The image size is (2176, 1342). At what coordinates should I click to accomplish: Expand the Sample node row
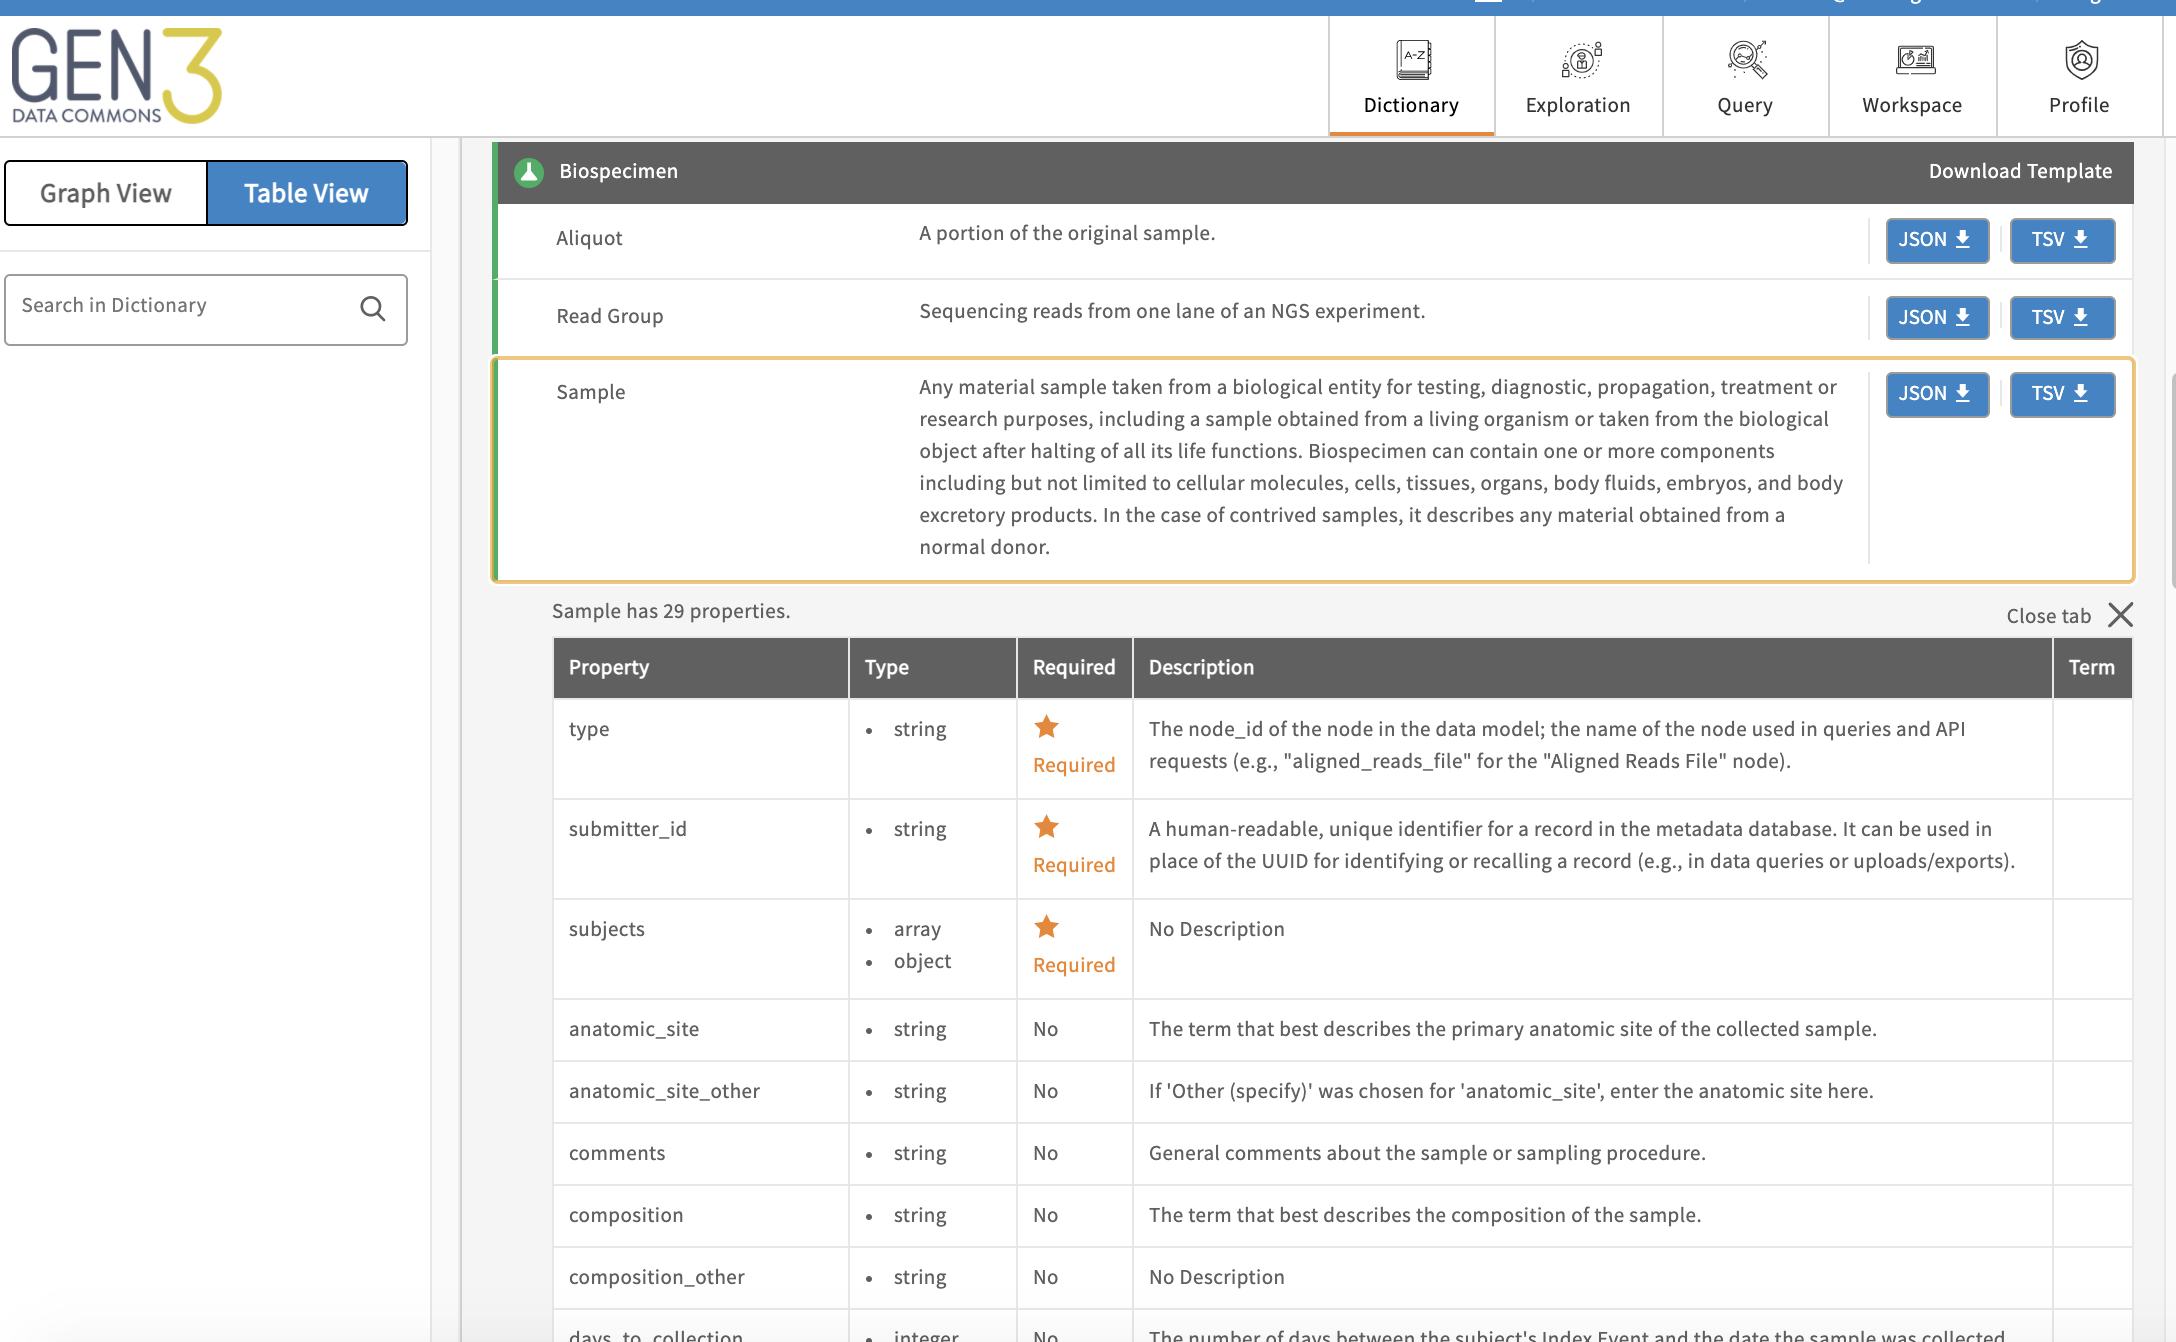[589, 390]
